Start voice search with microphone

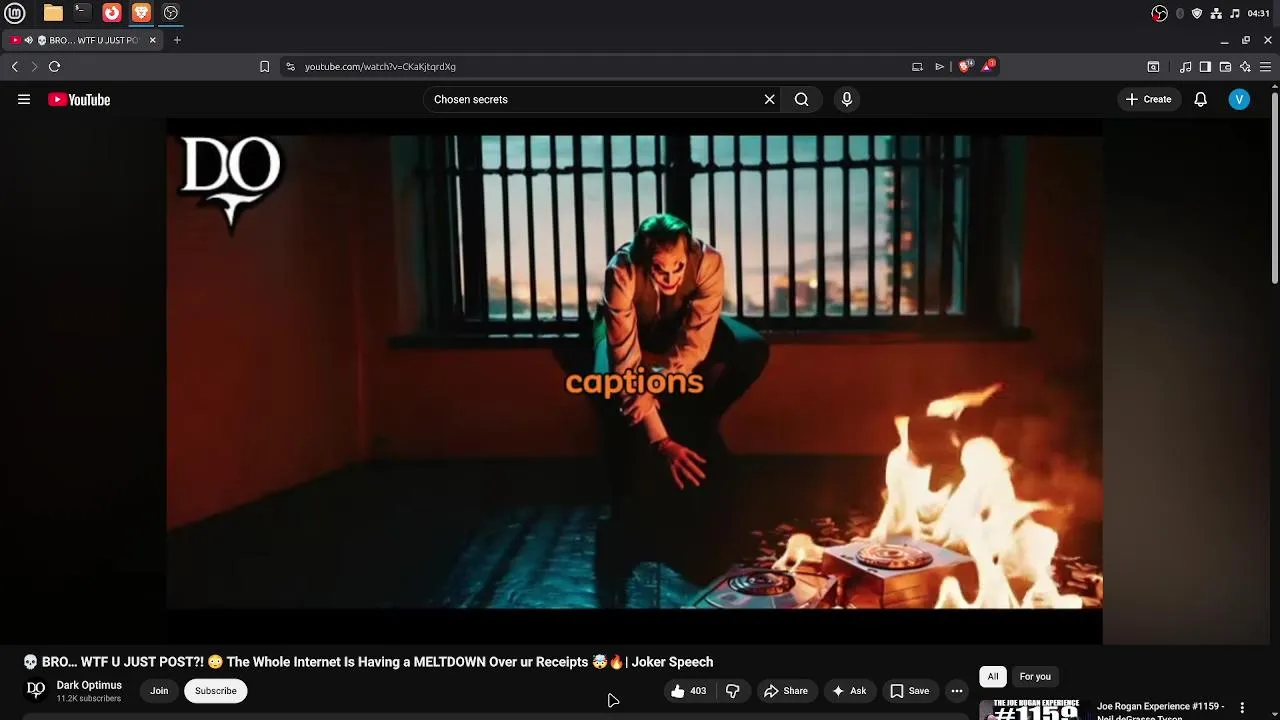(846, 99)
